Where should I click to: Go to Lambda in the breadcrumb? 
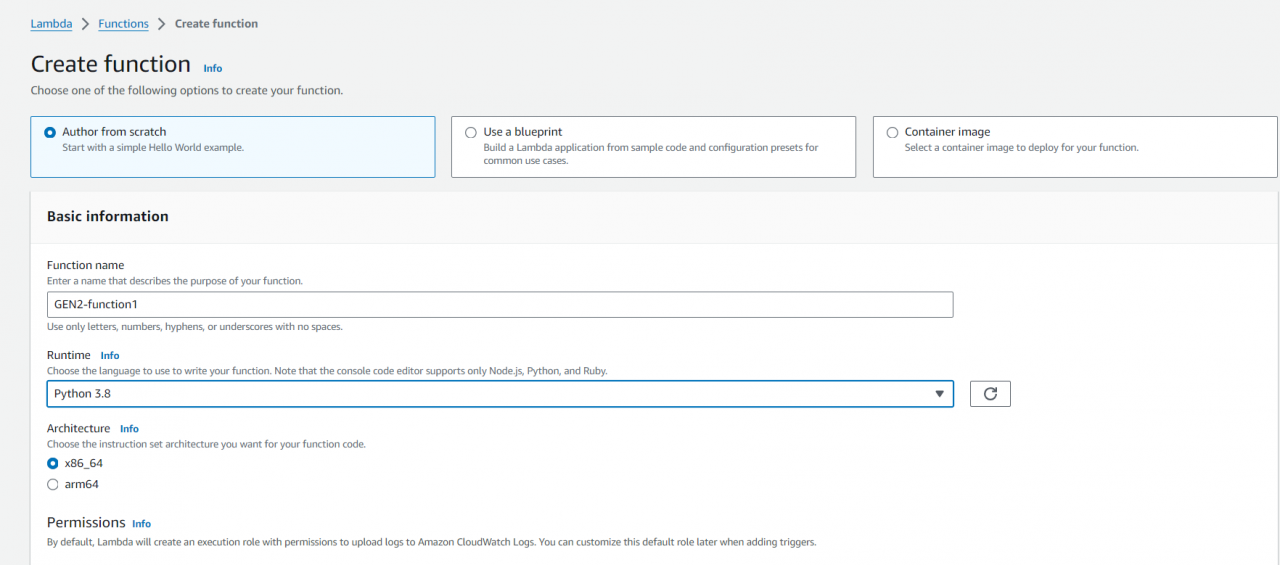tap(51, 24)
